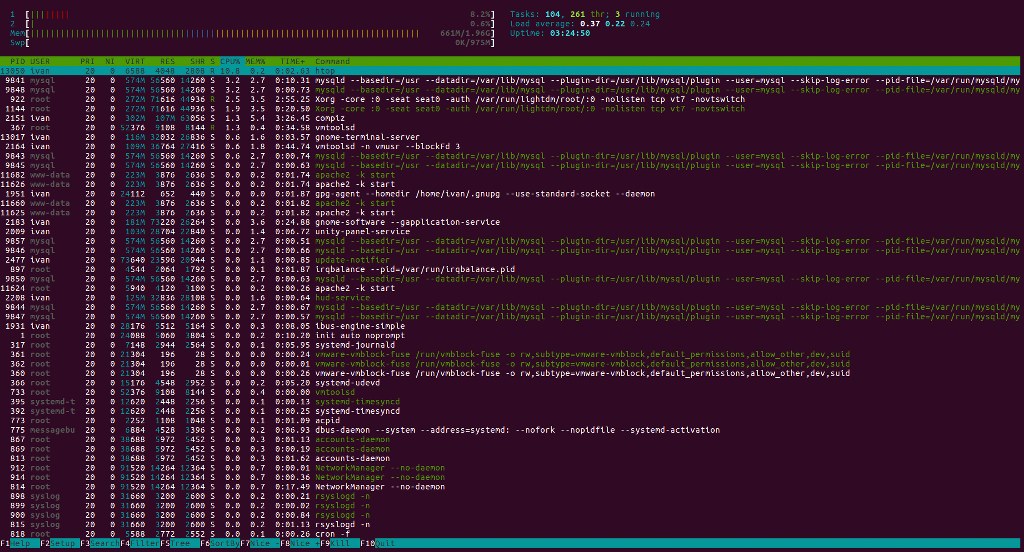Screen dimensions: 1024x552
Task: Click the CPU 1 usage meter
Action: point(252,14)
